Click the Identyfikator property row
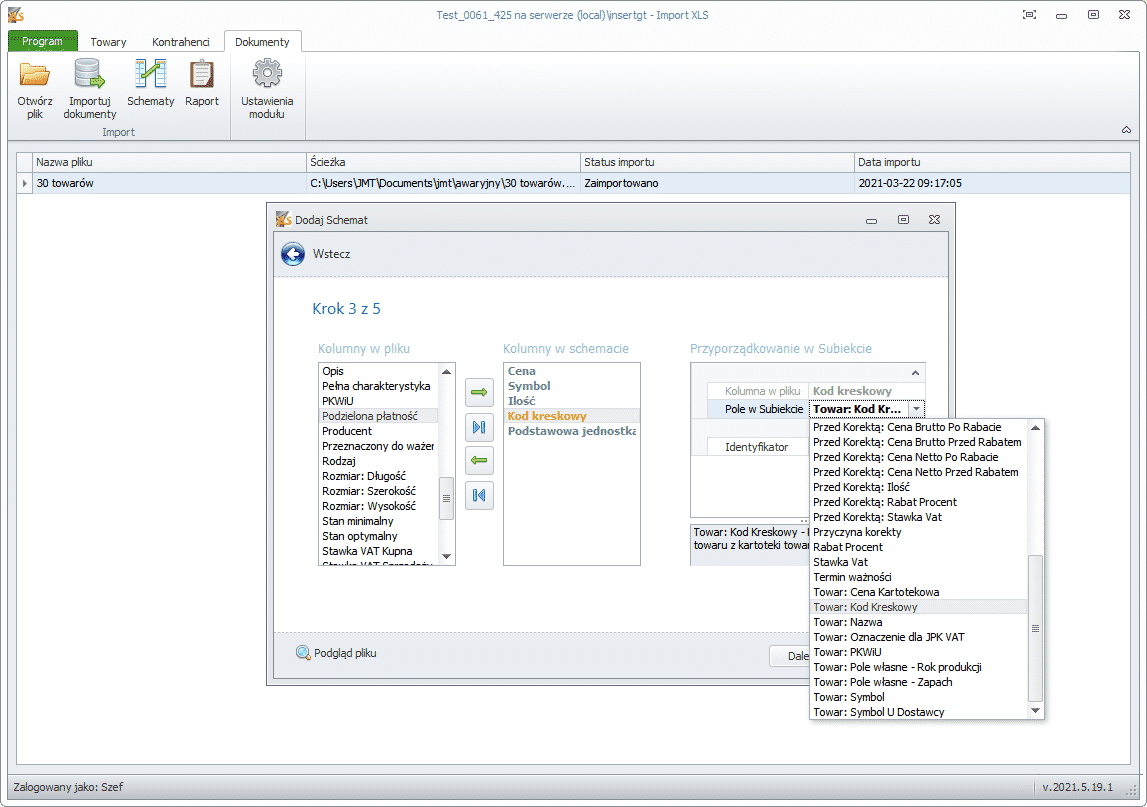Screen dimensions: 1147x807 tap(757, 446)
